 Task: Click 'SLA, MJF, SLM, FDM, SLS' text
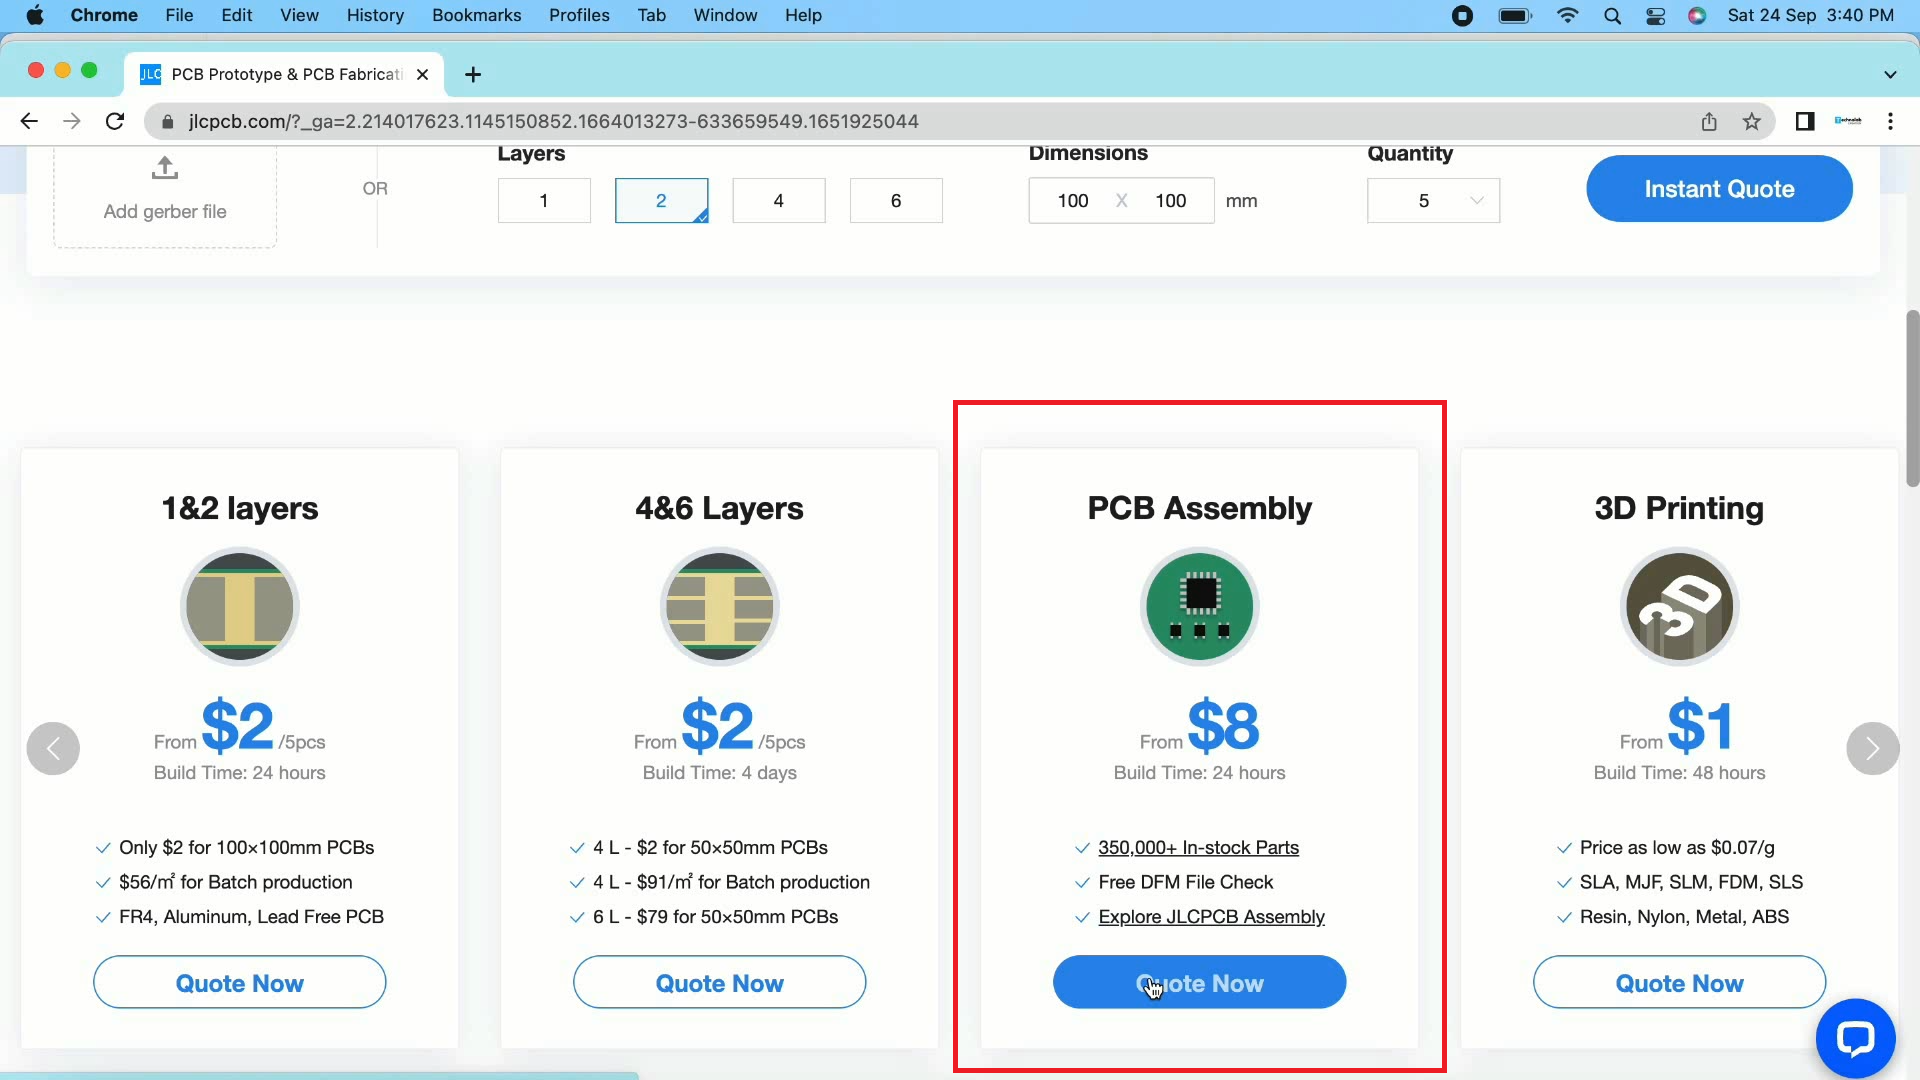(1691, 882)
